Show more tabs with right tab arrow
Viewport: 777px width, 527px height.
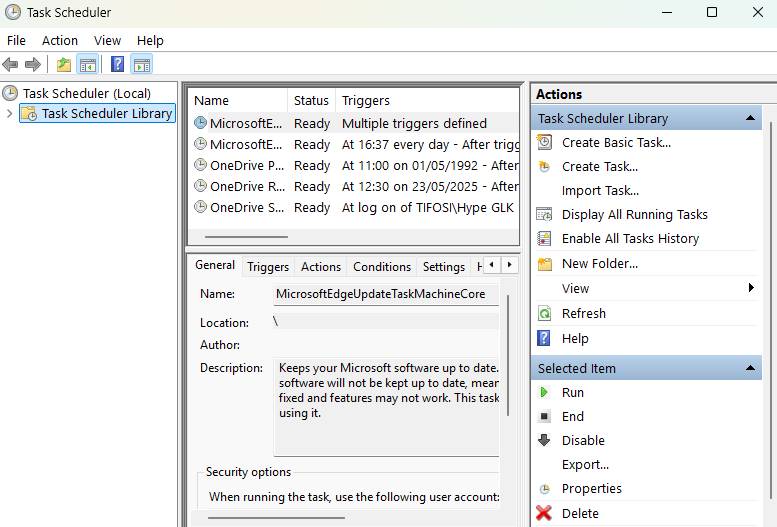[509, 265]
